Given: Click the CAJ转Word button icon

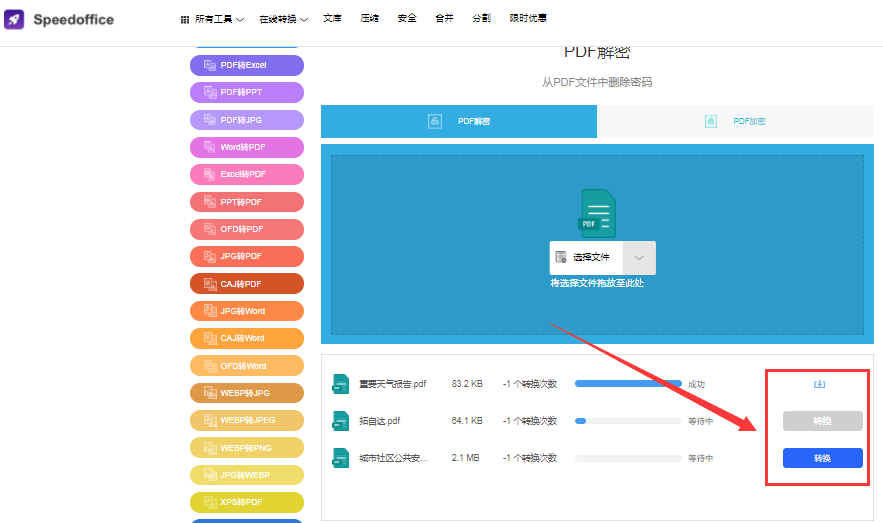Looking at the screenshot, I should (210, 338).
